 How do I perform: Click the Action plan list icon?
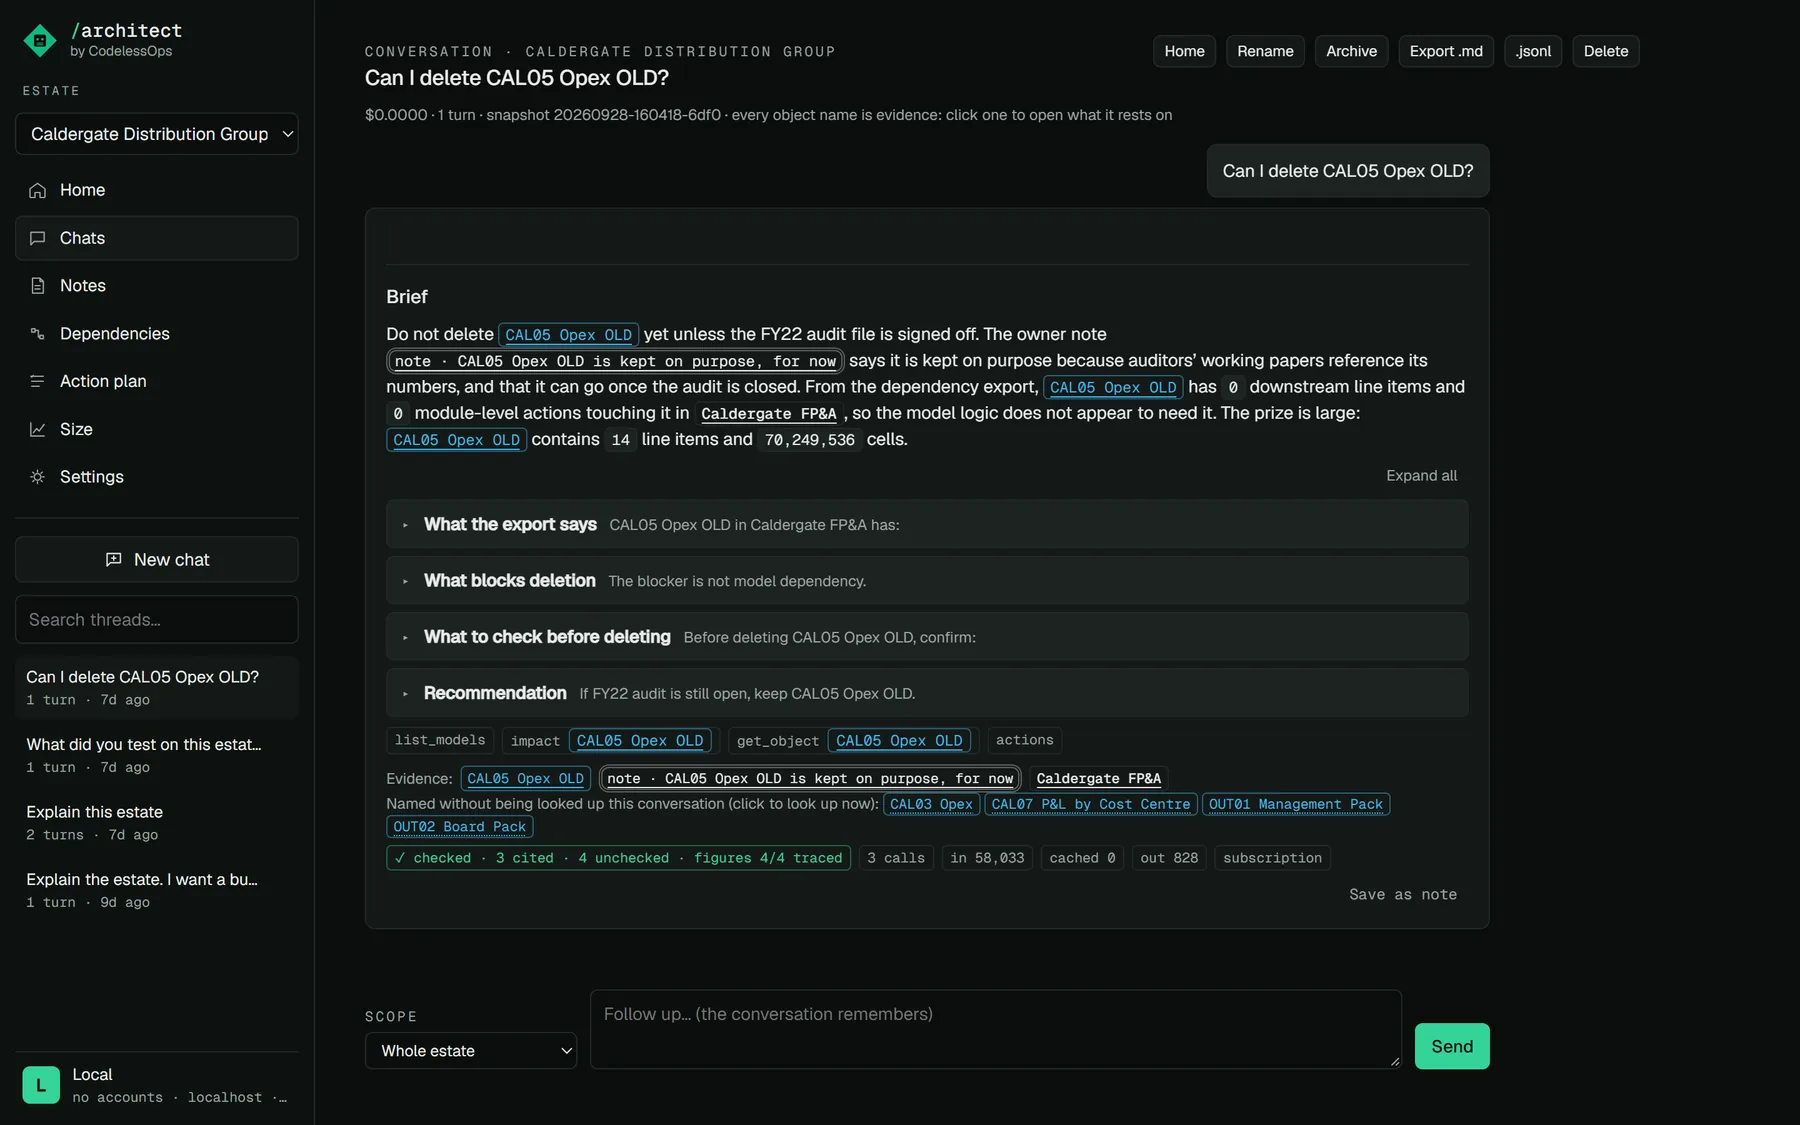click(38, 381)
